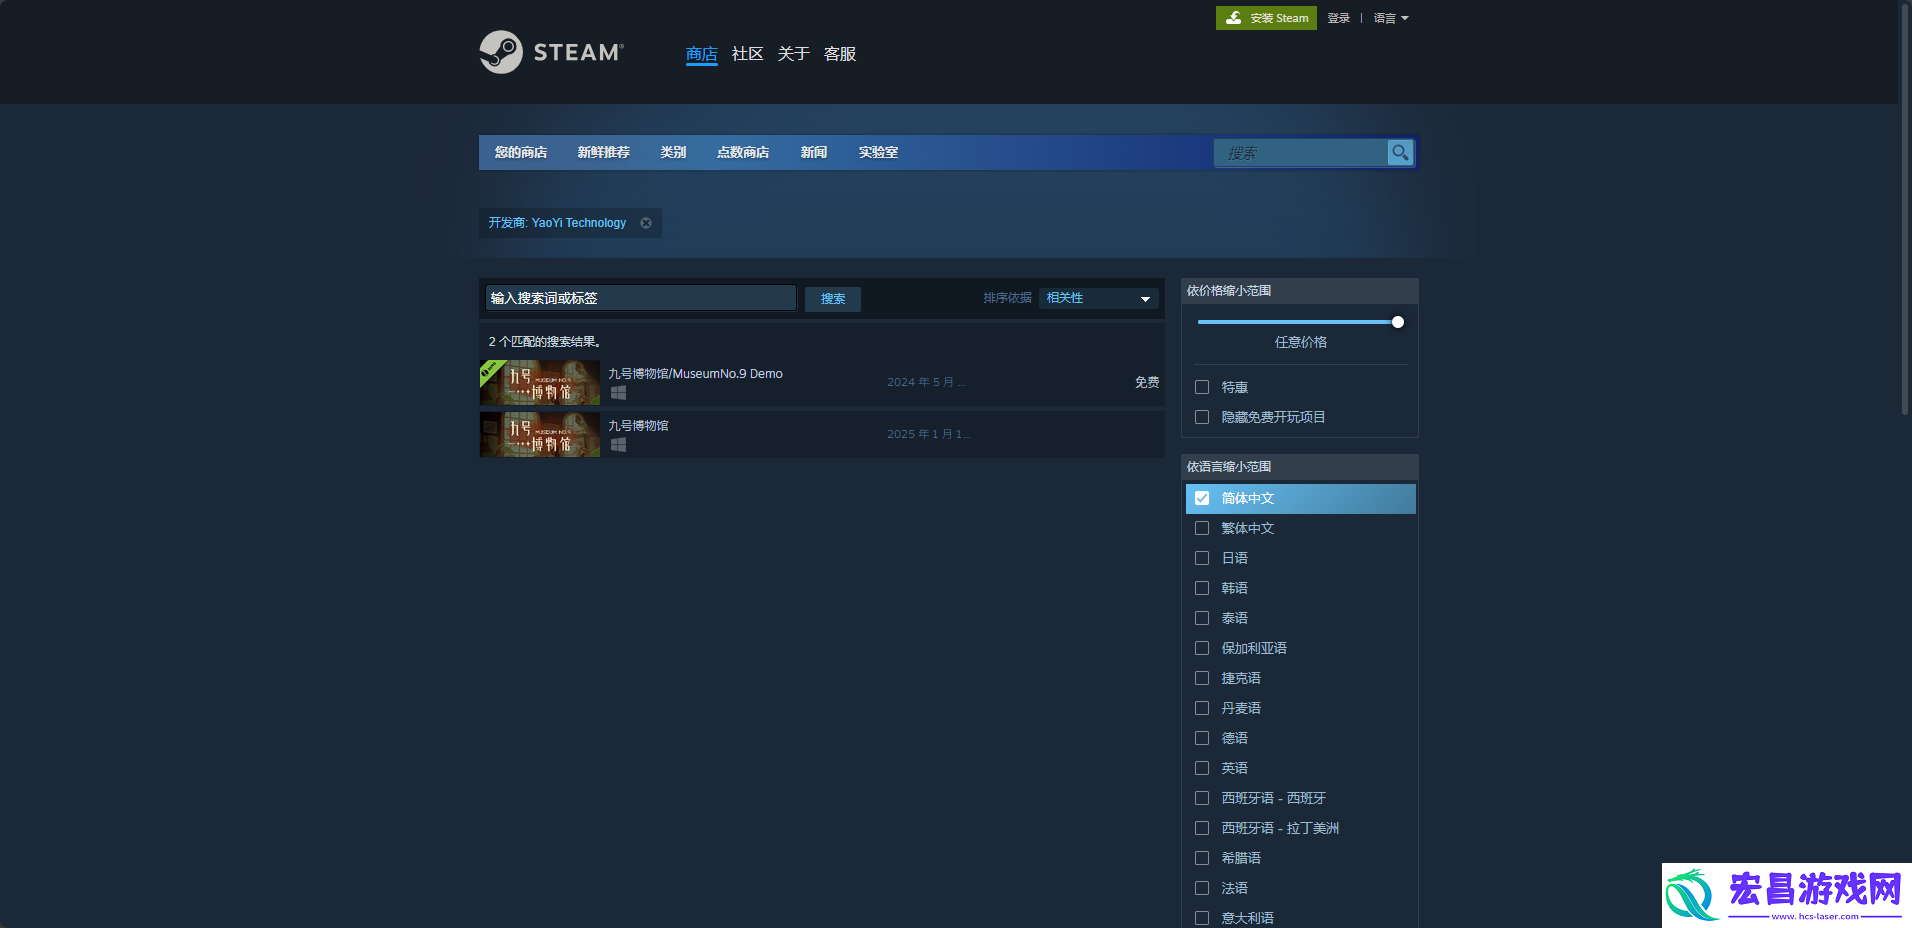The image size is (1912, 928).
Task: Click the 免费 price label
Action: click(x=1147, y=382)
